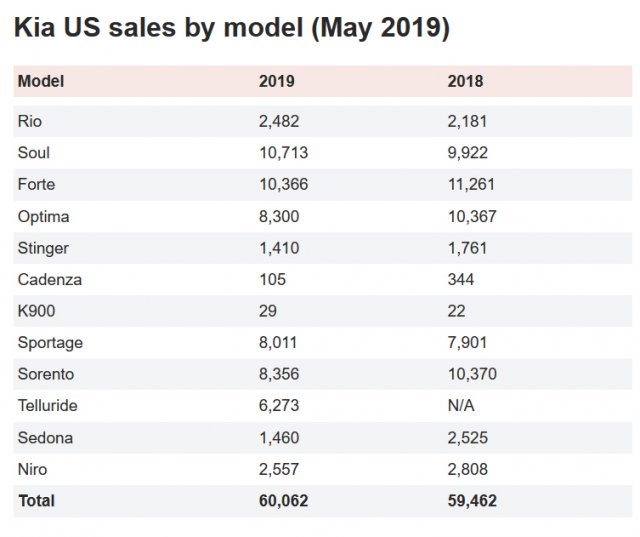Select the 2018 column header
This screenshot has width=640, height=537.
(x=465, y=81)
